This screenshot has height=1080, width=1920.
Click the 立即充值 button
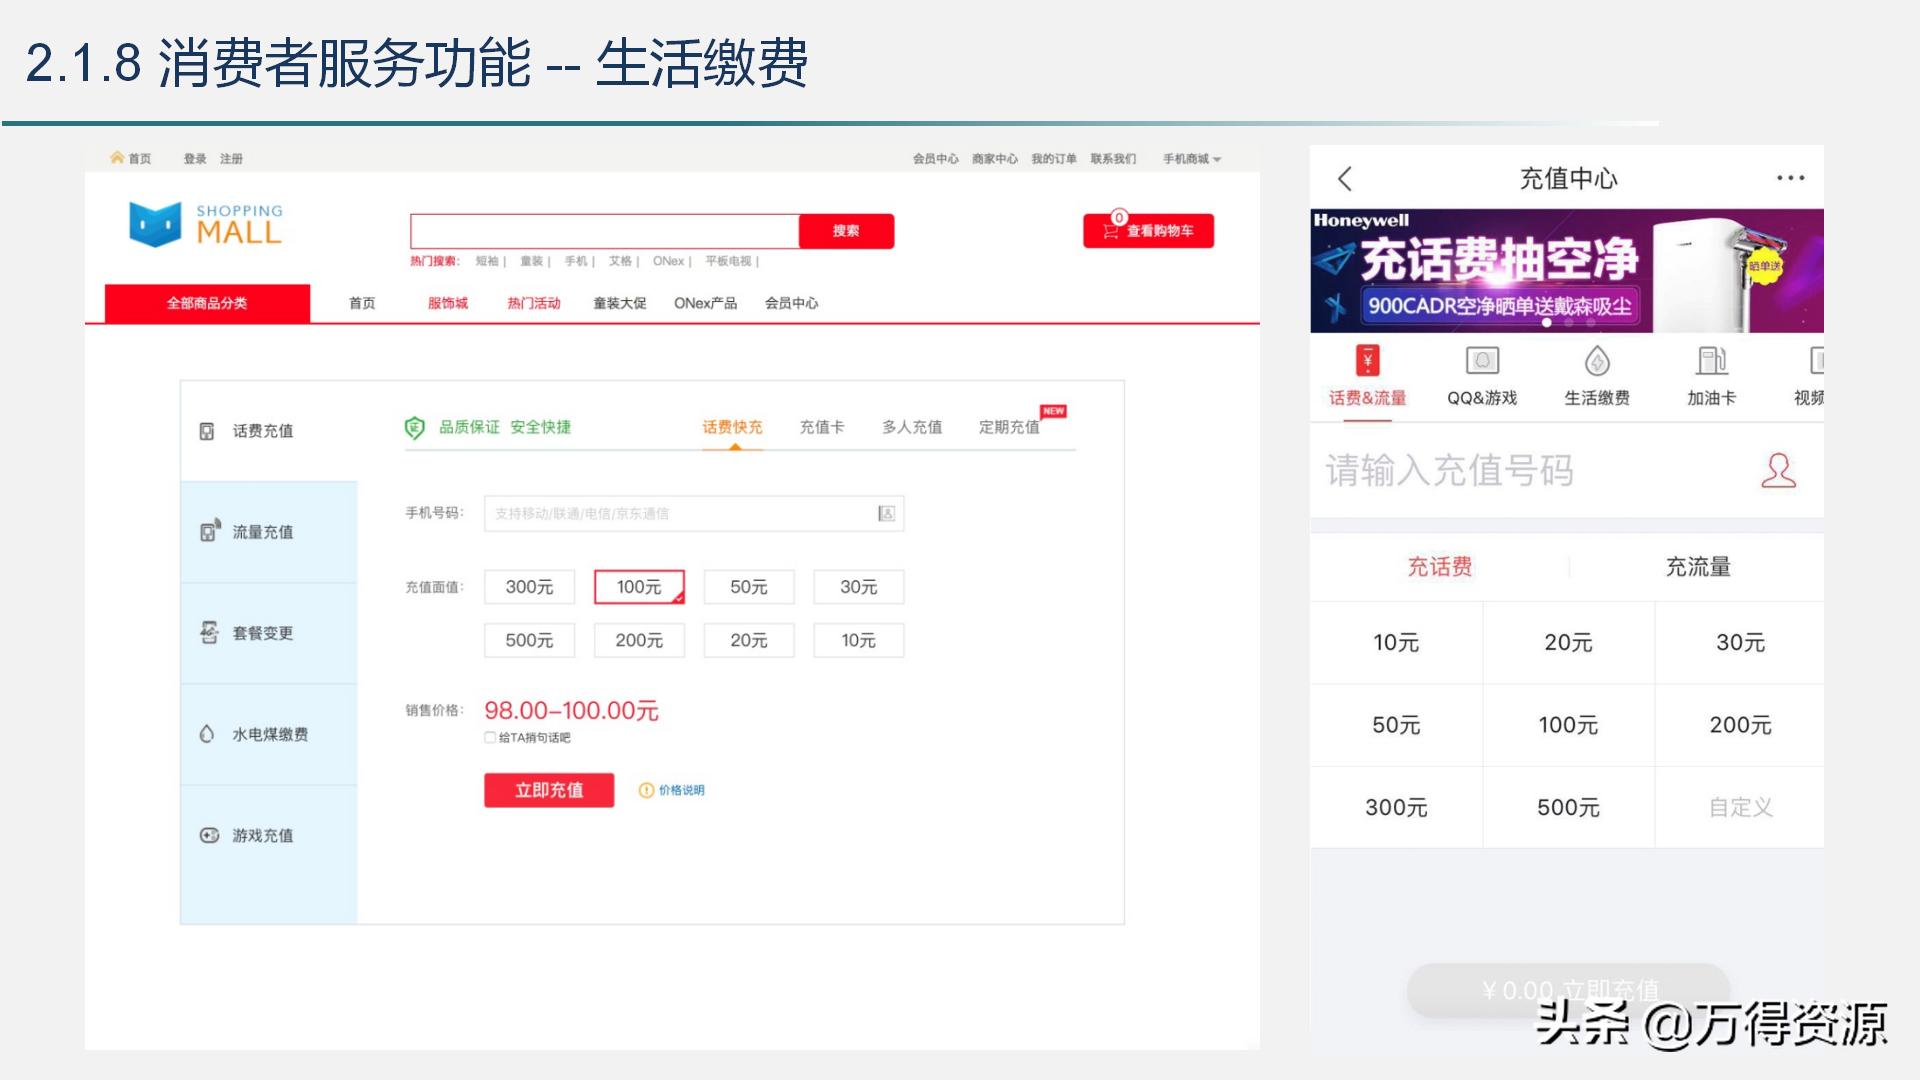coord(549,790)
